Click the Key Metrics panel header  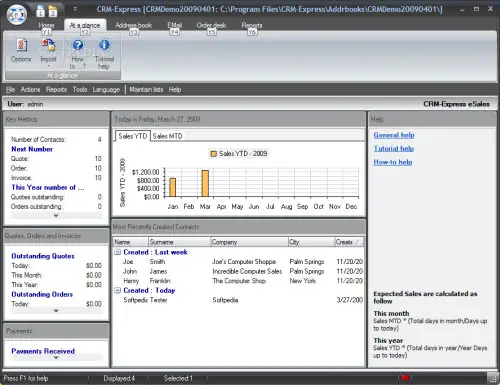point(56,119)
